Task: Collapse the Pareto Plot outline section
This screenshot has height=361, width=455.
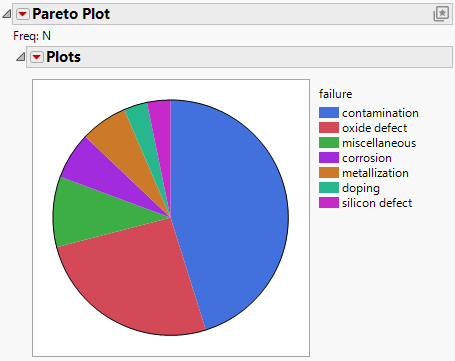Action: click(x=7, y=14)
